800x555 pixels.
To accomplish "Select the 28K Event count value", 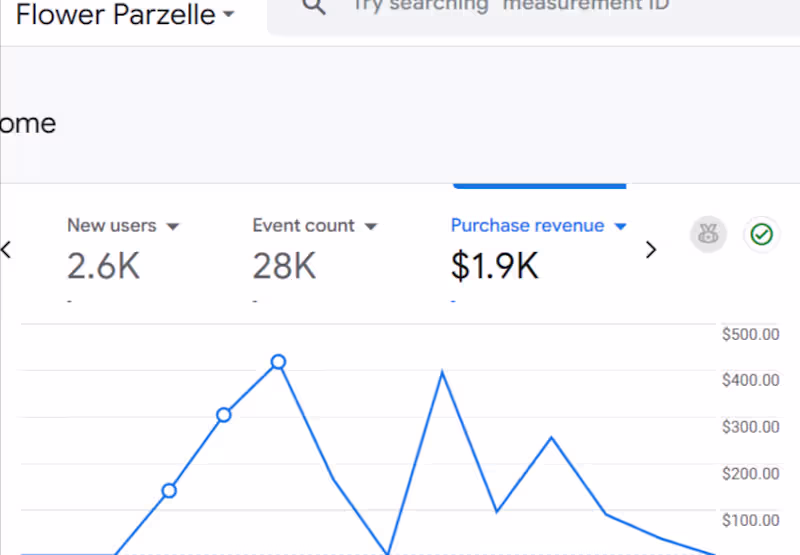I will [284, 266].
